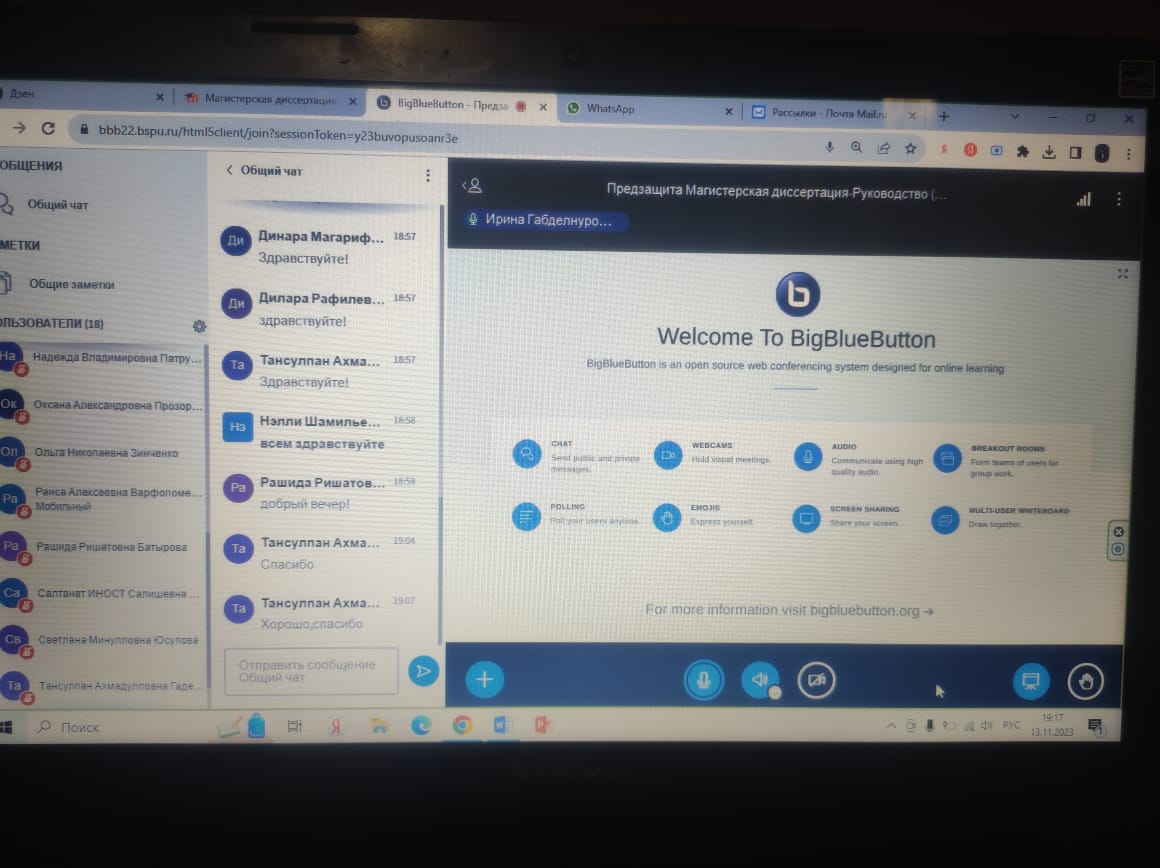This screenshot has height=868, width=1160.
Task: Open the users list settings gear
Action: pyautogui.click(x=199, y=326)
